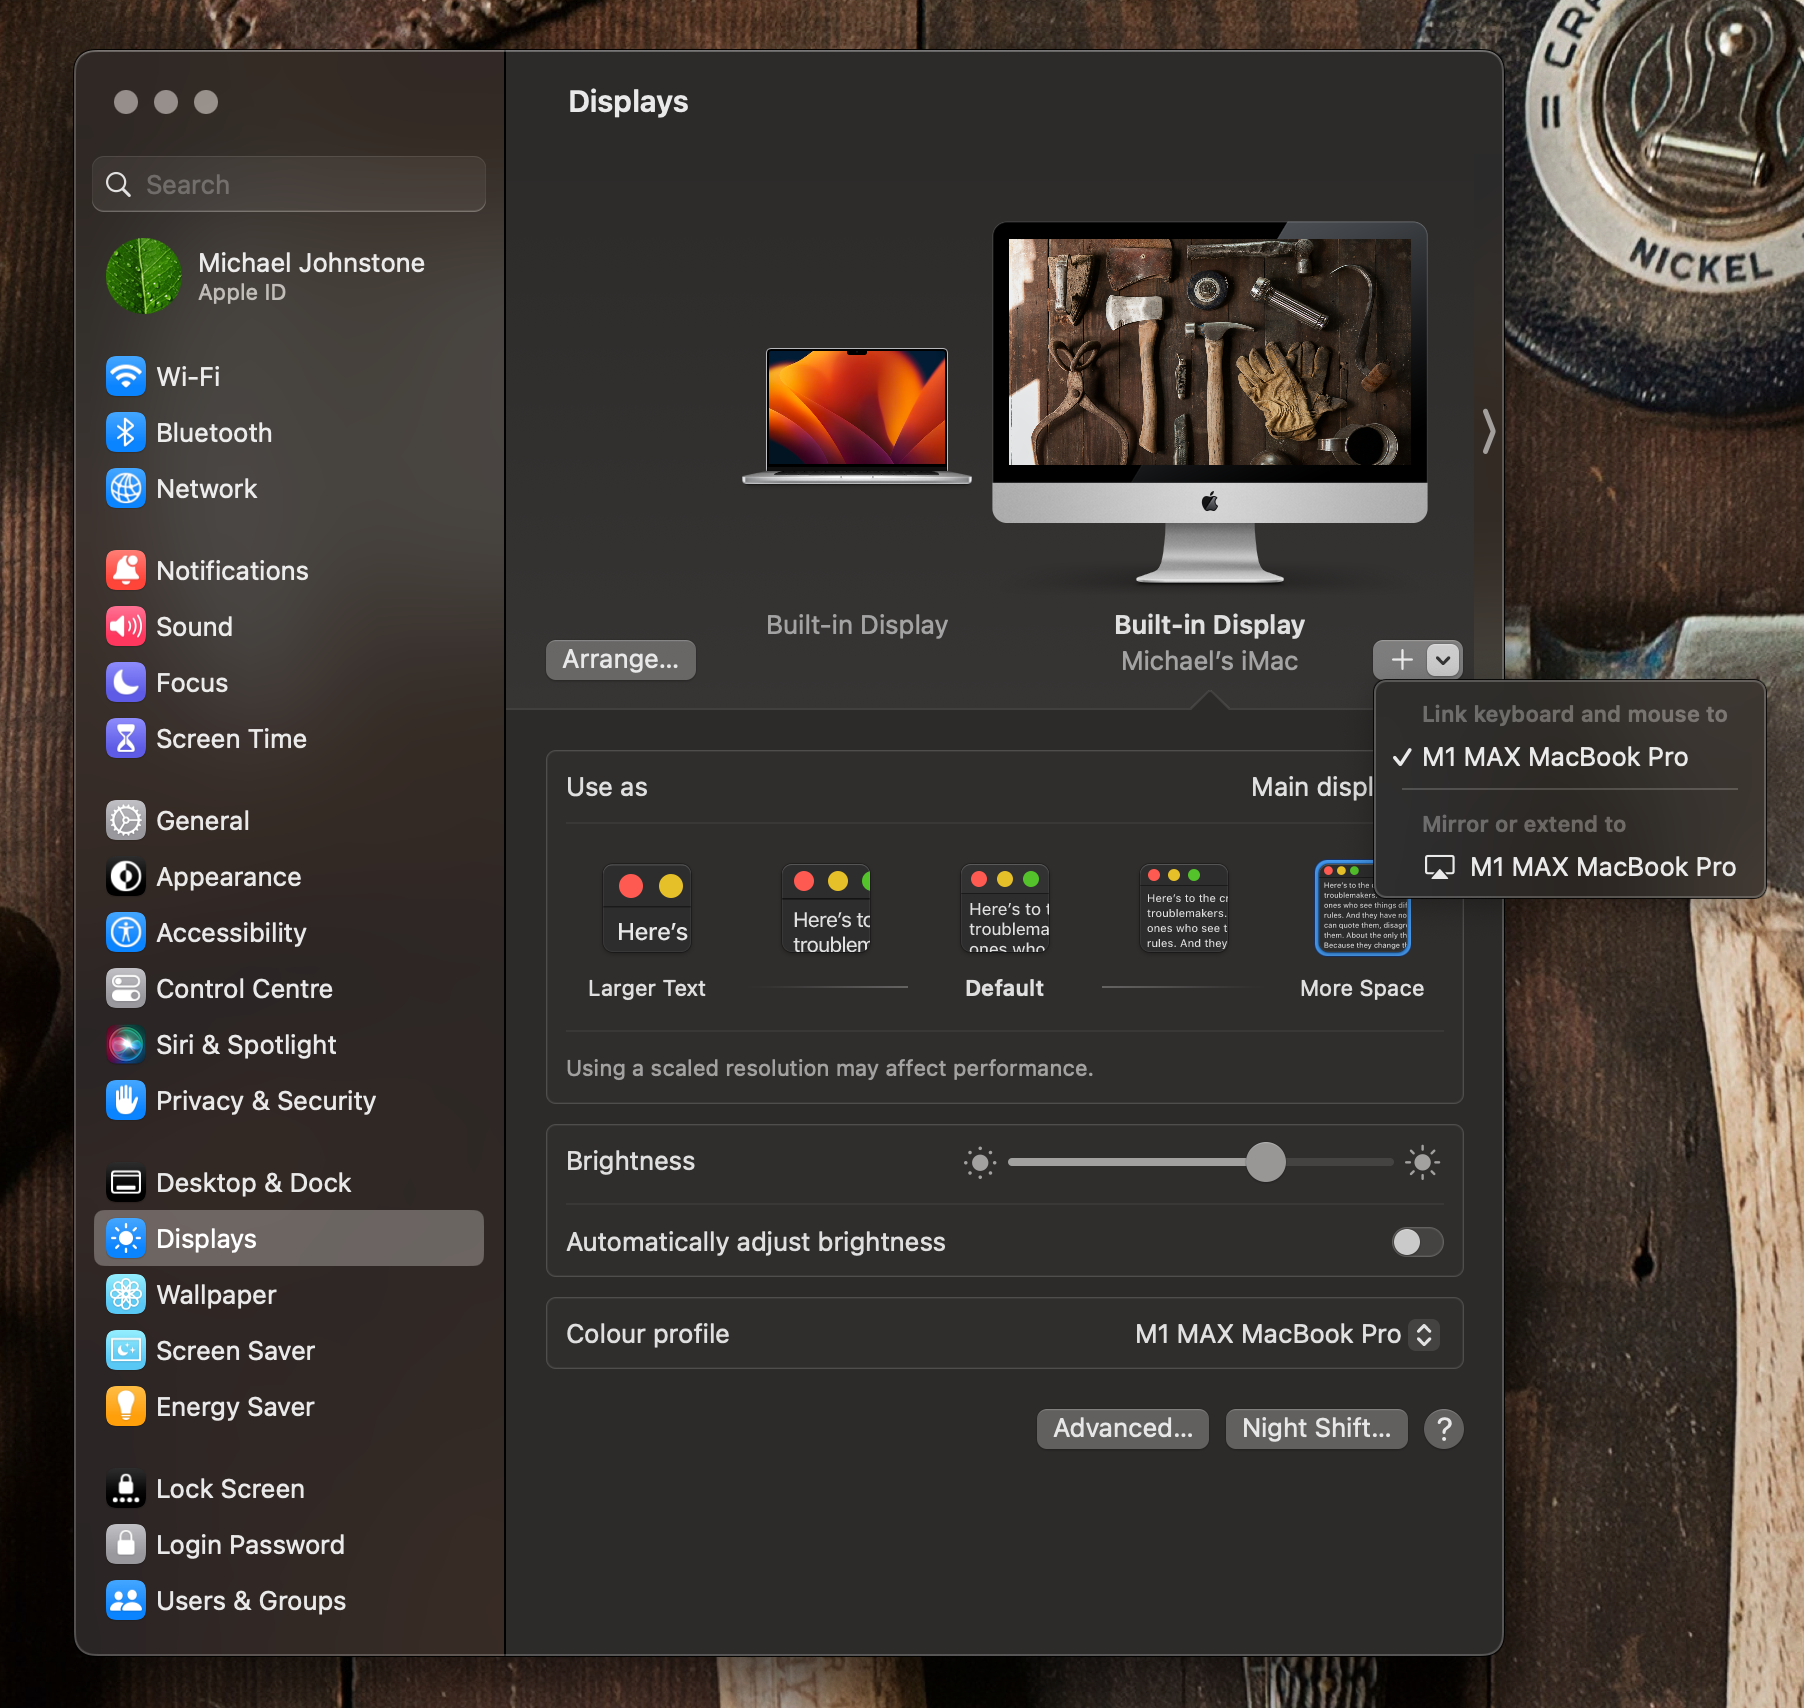
Task: Choose the fourth resolution scaling thumbnail
Action: pyautogui.click(x=1184, y=909)
